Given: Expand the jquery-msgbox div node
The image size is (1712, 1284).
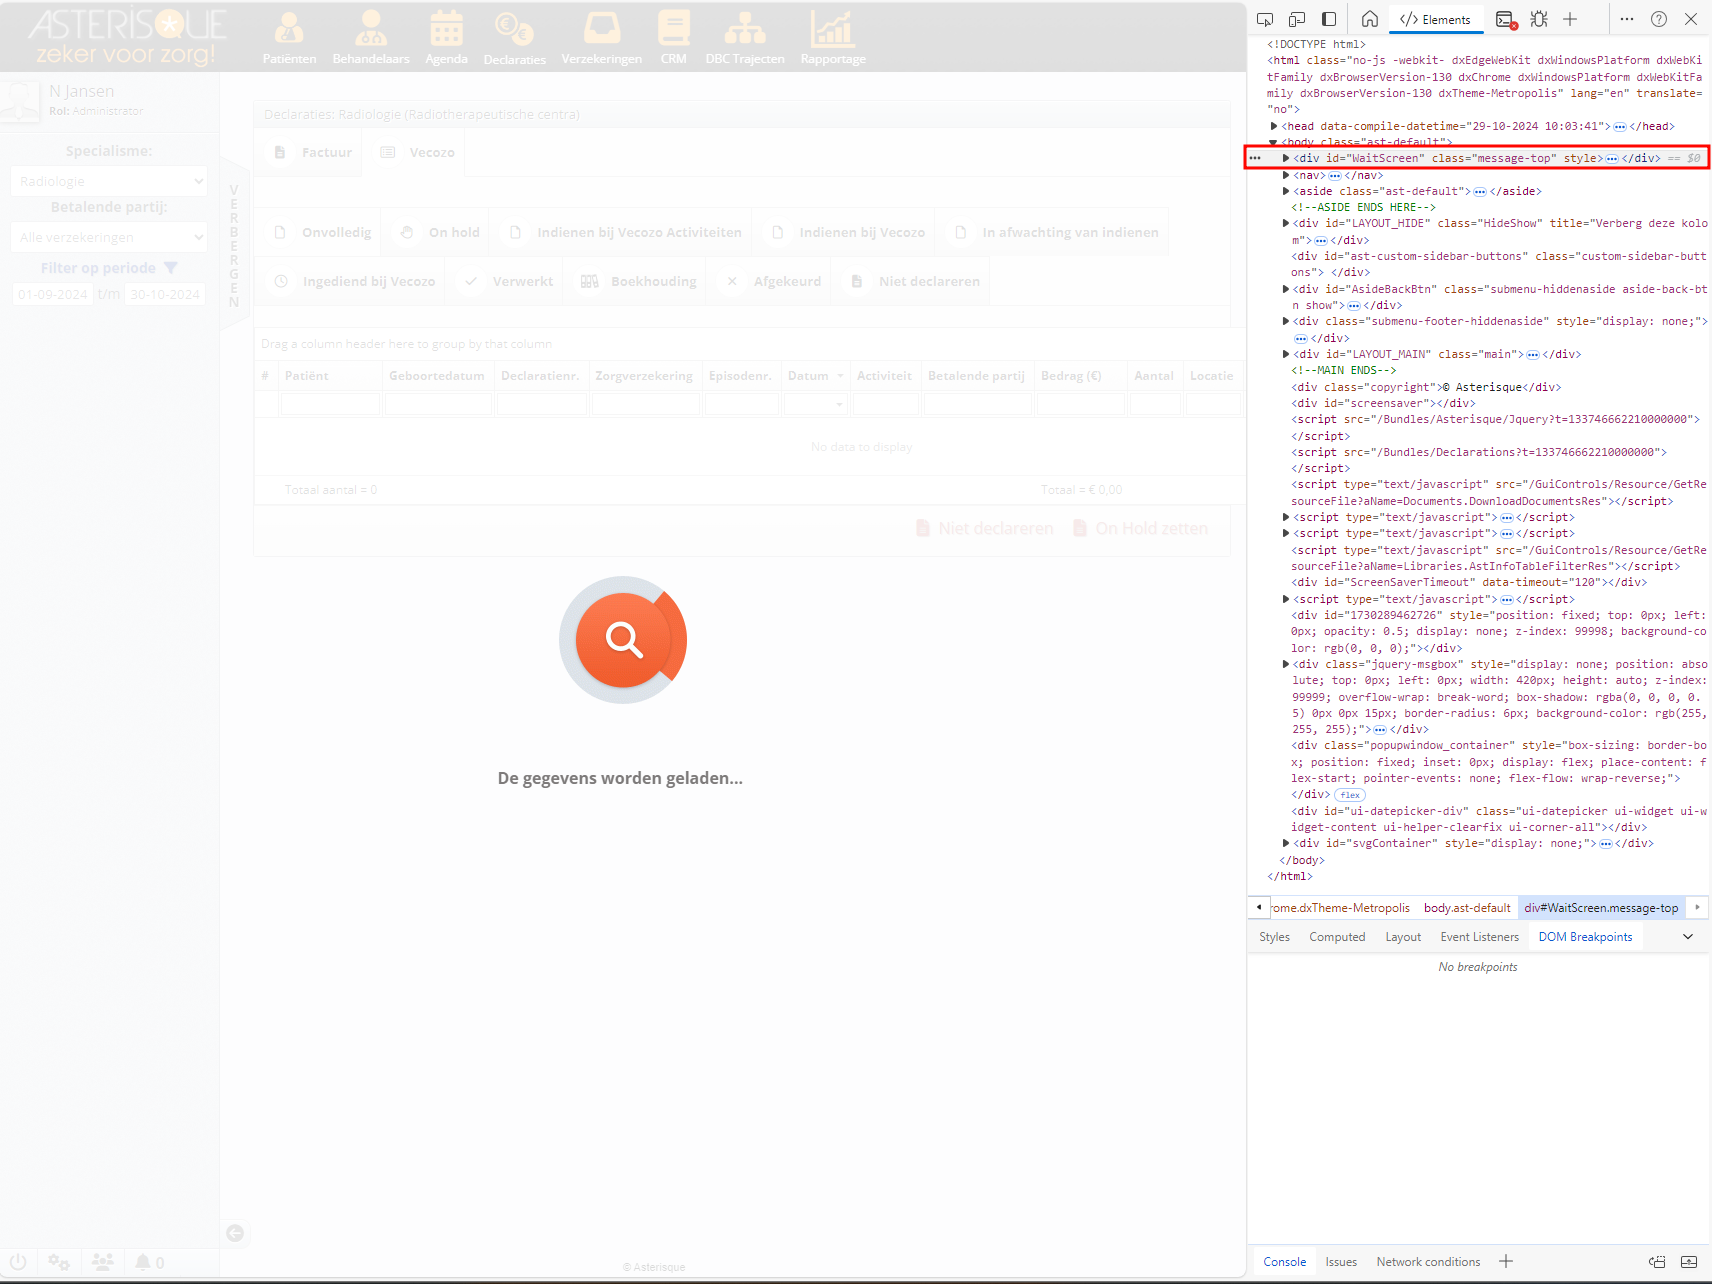Looking at the screenshot, I should [1286, 664].
